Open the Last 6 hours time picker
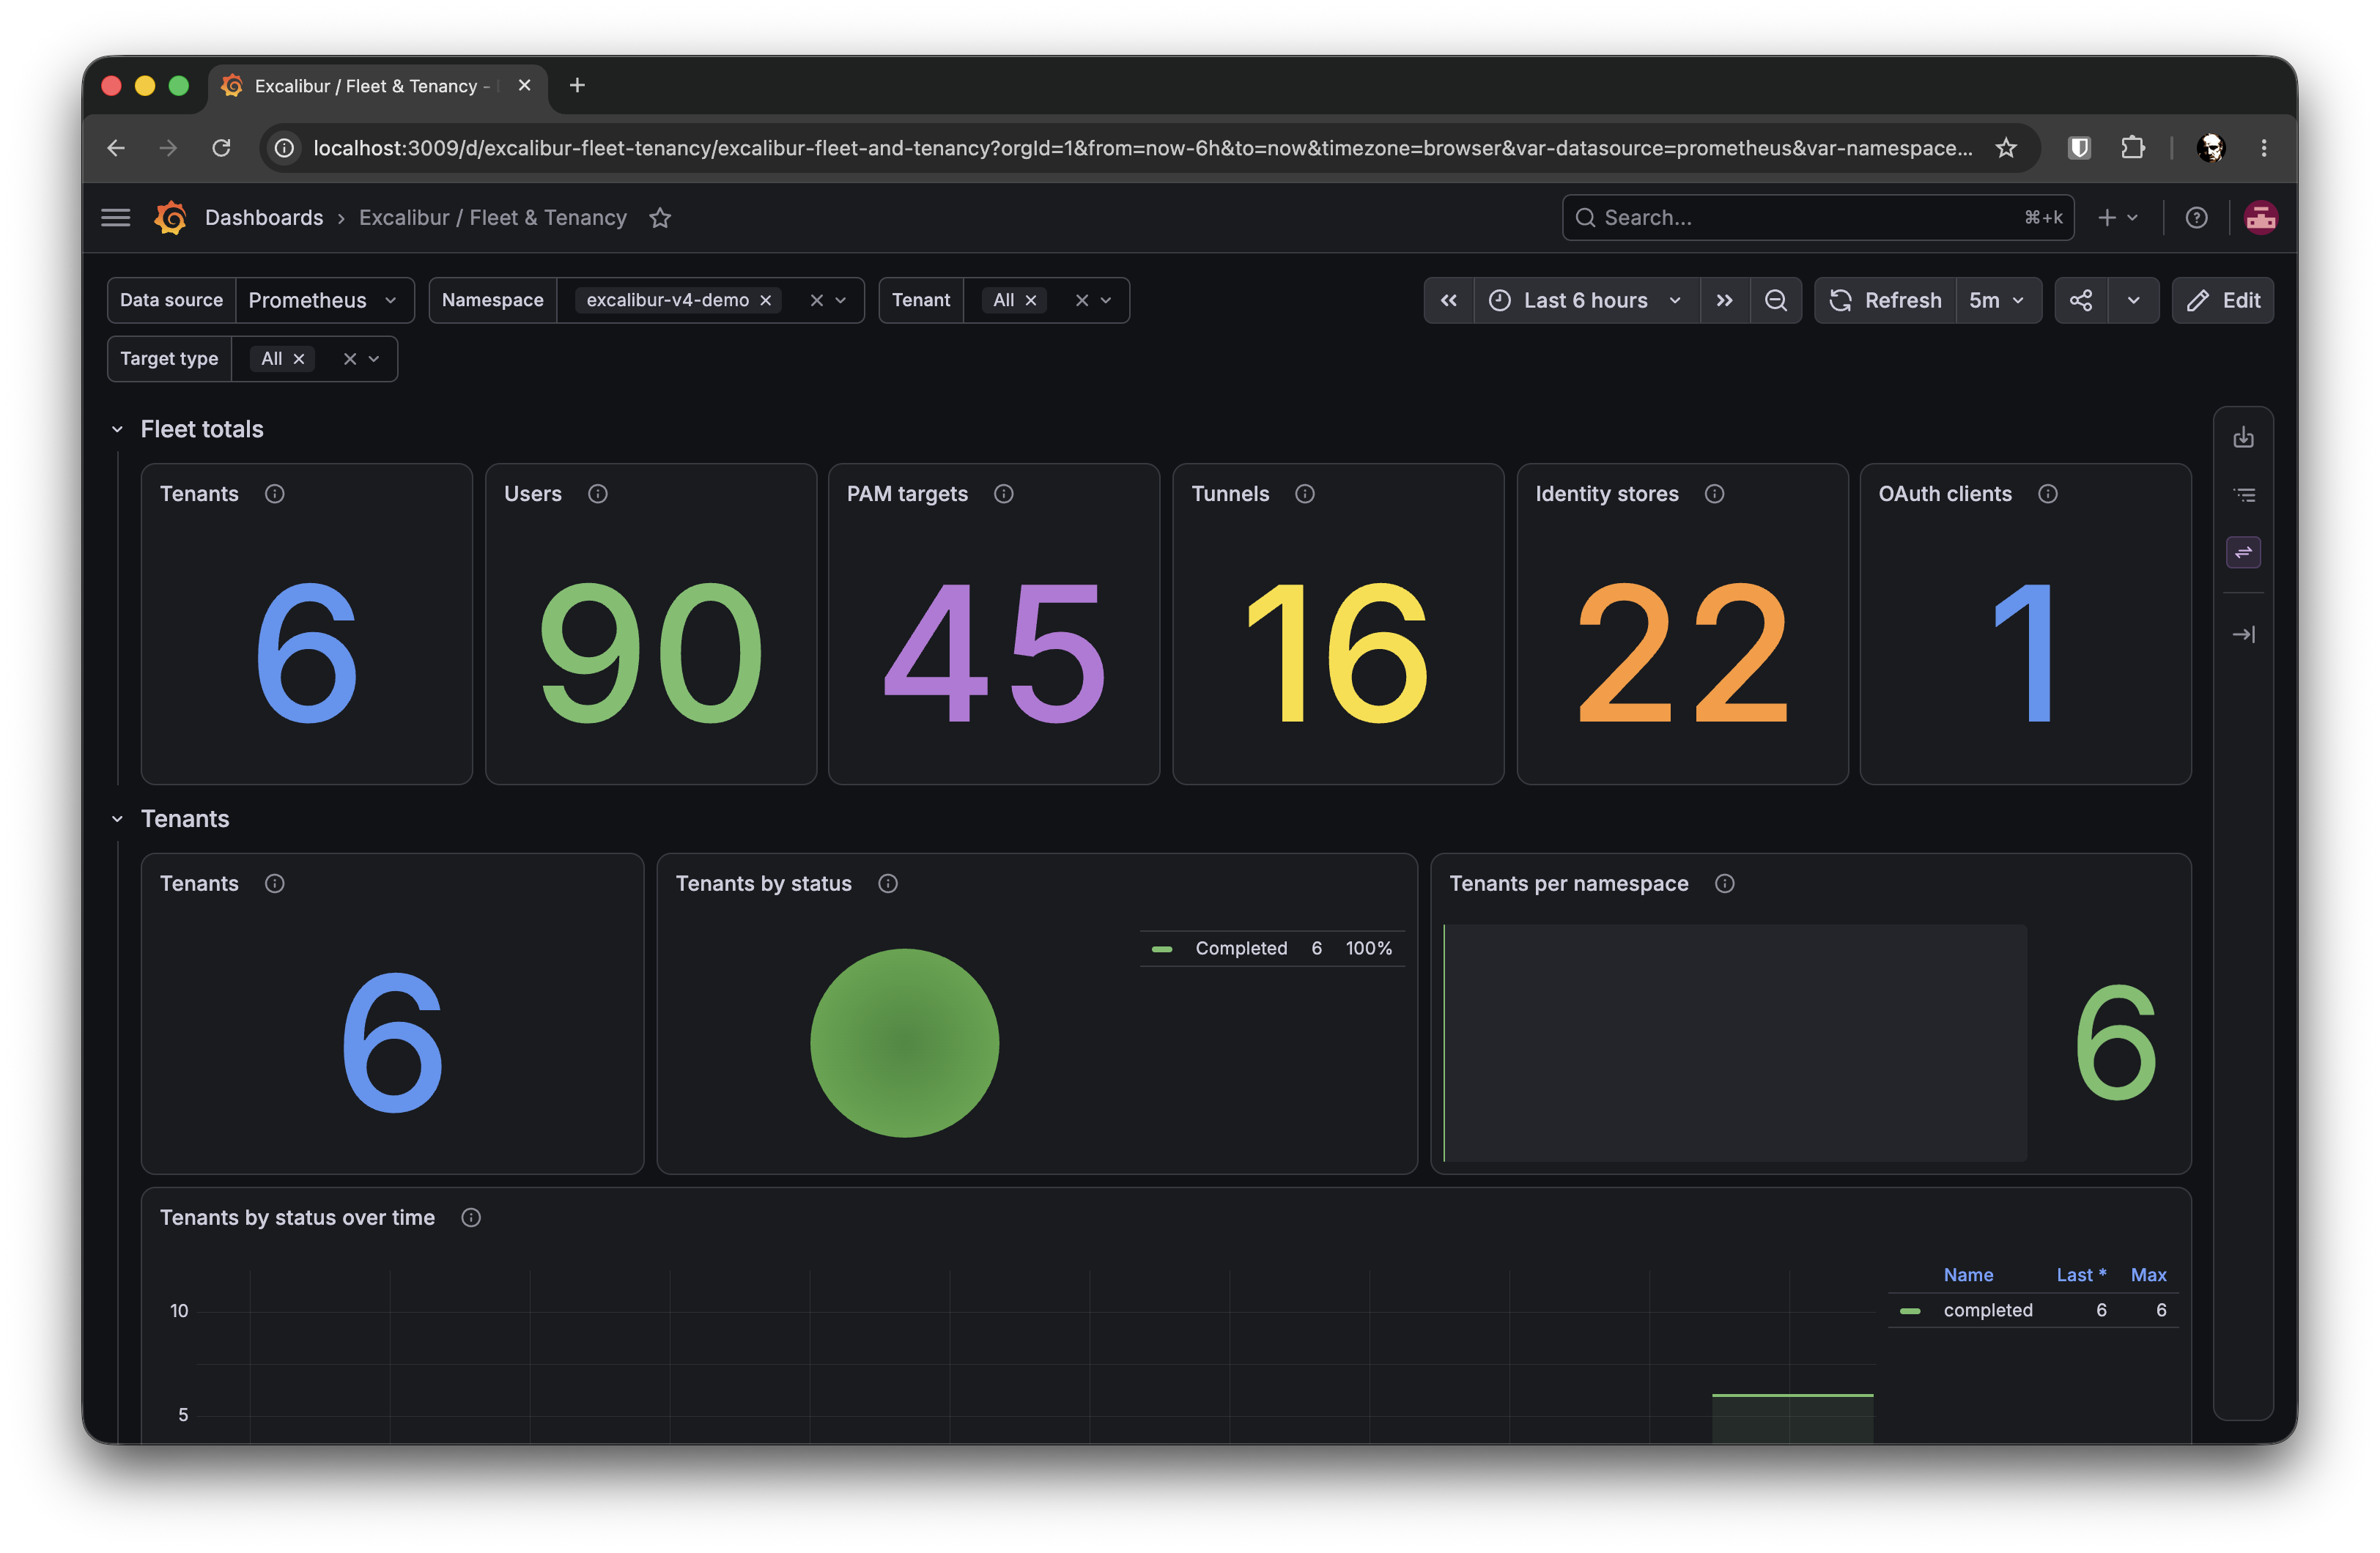Screen dimensions: 2380x1553 (x=1587, y=300)
